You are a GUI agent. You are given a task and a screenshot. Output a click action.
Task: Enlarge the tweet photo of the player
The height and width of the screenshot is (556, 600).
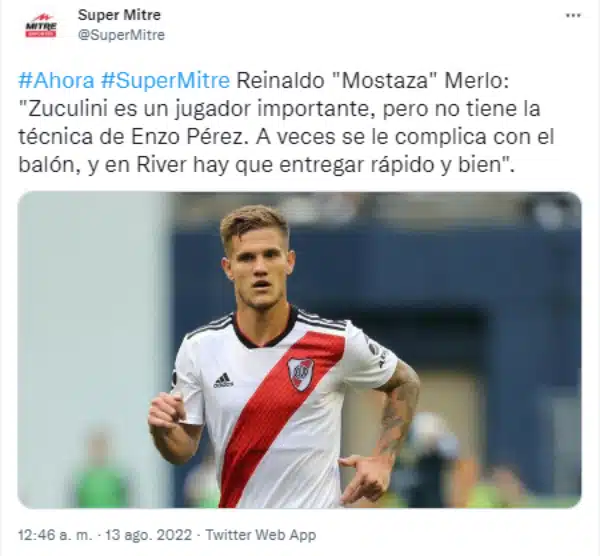pyautogui.click(x=300, y=350)
